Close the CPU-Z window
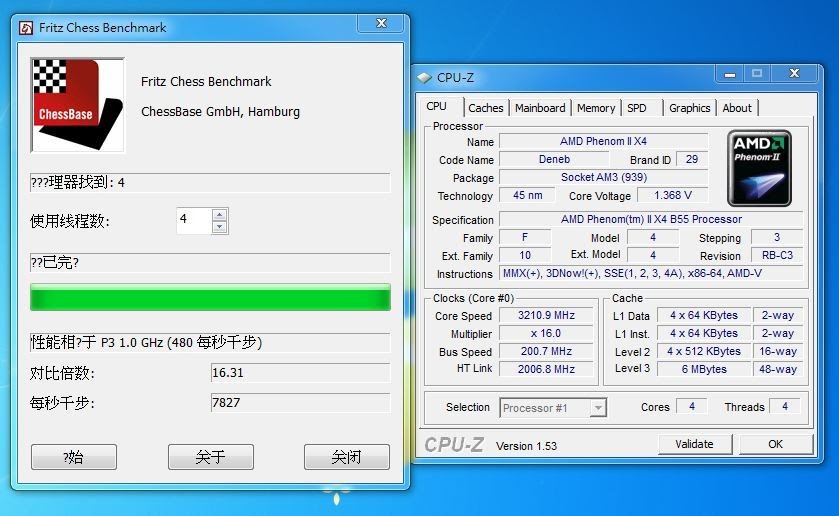 (x=795, y=73)
